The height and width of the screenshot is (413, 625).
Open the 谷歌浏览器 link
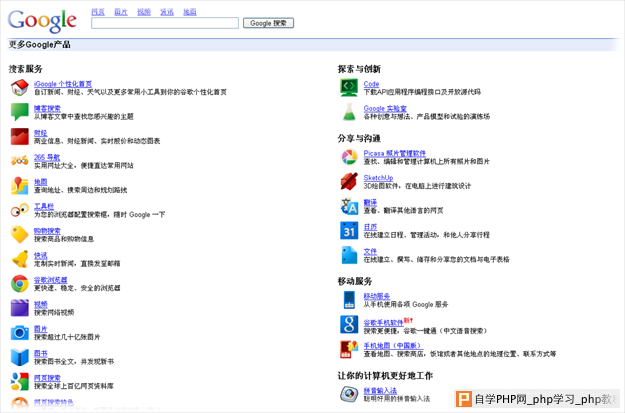[51, 280]
